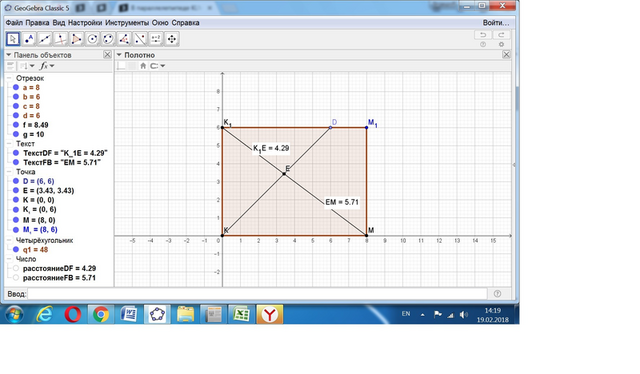Show расстояниеDF = 4.29 visibility circle
The image size is (640, 374).
tap(16, 268)
